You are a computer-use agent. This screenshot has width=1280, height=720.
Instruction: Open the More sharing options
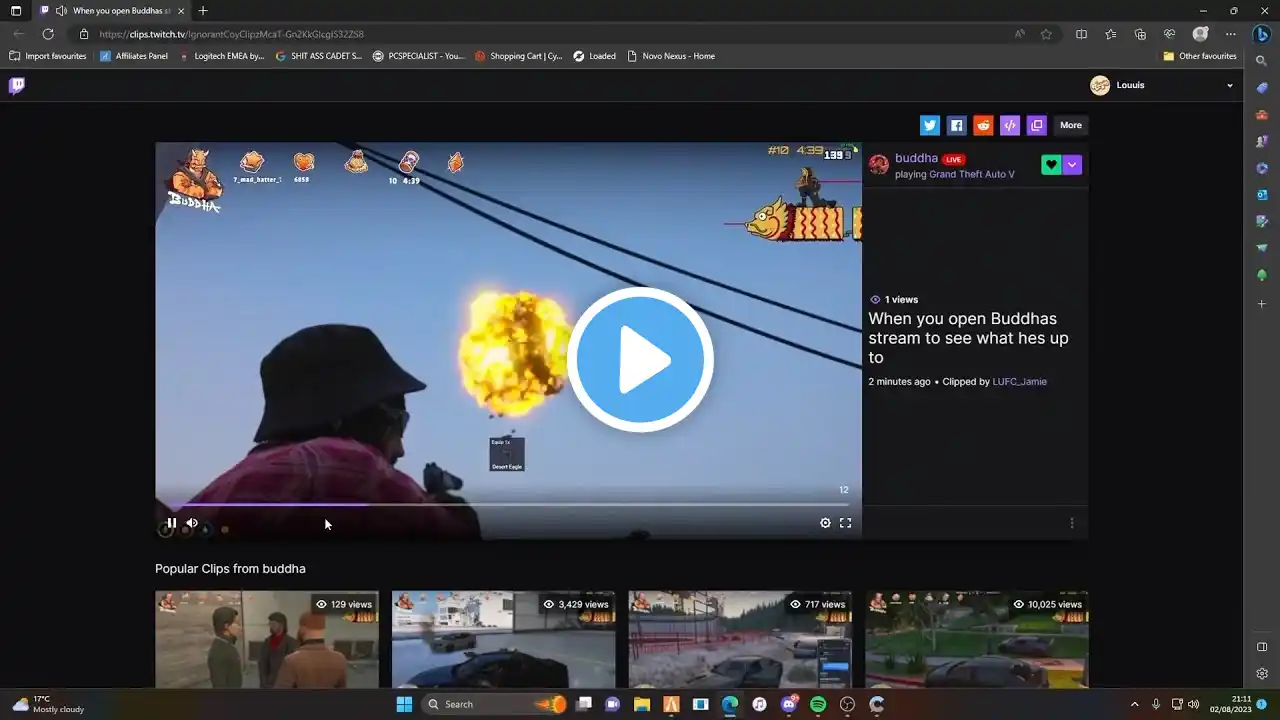[1071, 125]
